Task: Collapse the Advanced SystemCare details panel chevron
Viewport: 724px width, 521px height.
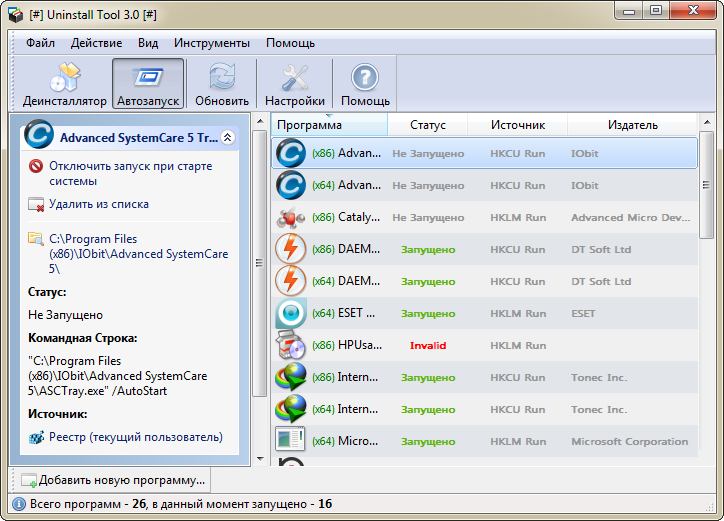Action: (228, 137)
